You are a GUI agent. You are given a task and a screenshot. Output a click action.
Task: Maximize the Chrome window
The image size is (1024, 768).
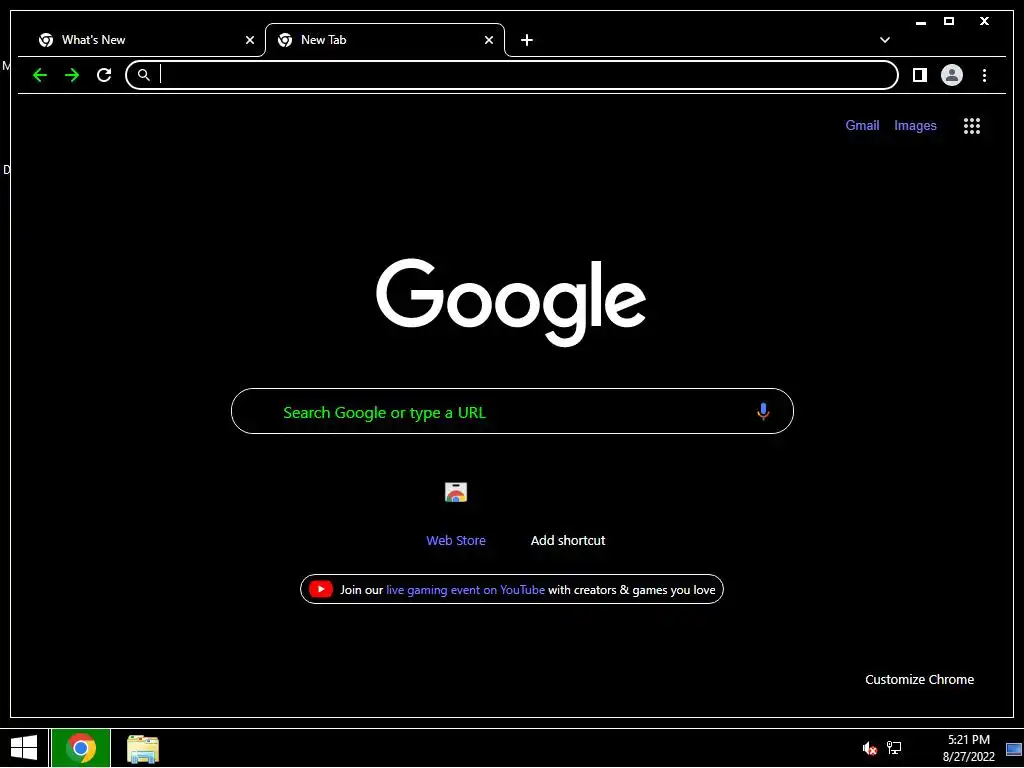[949, 22]
